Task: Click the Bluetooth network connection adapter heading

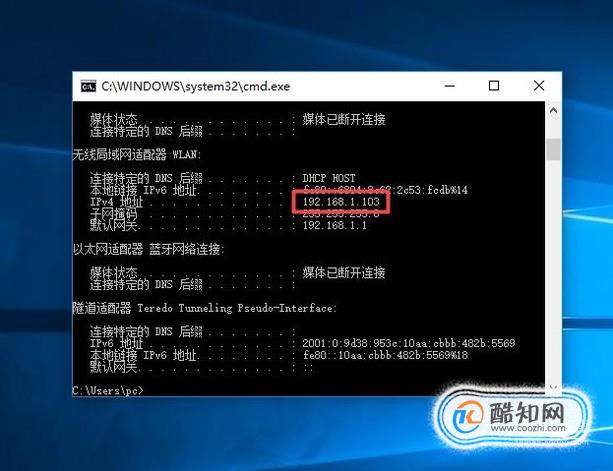Action: 149,249
